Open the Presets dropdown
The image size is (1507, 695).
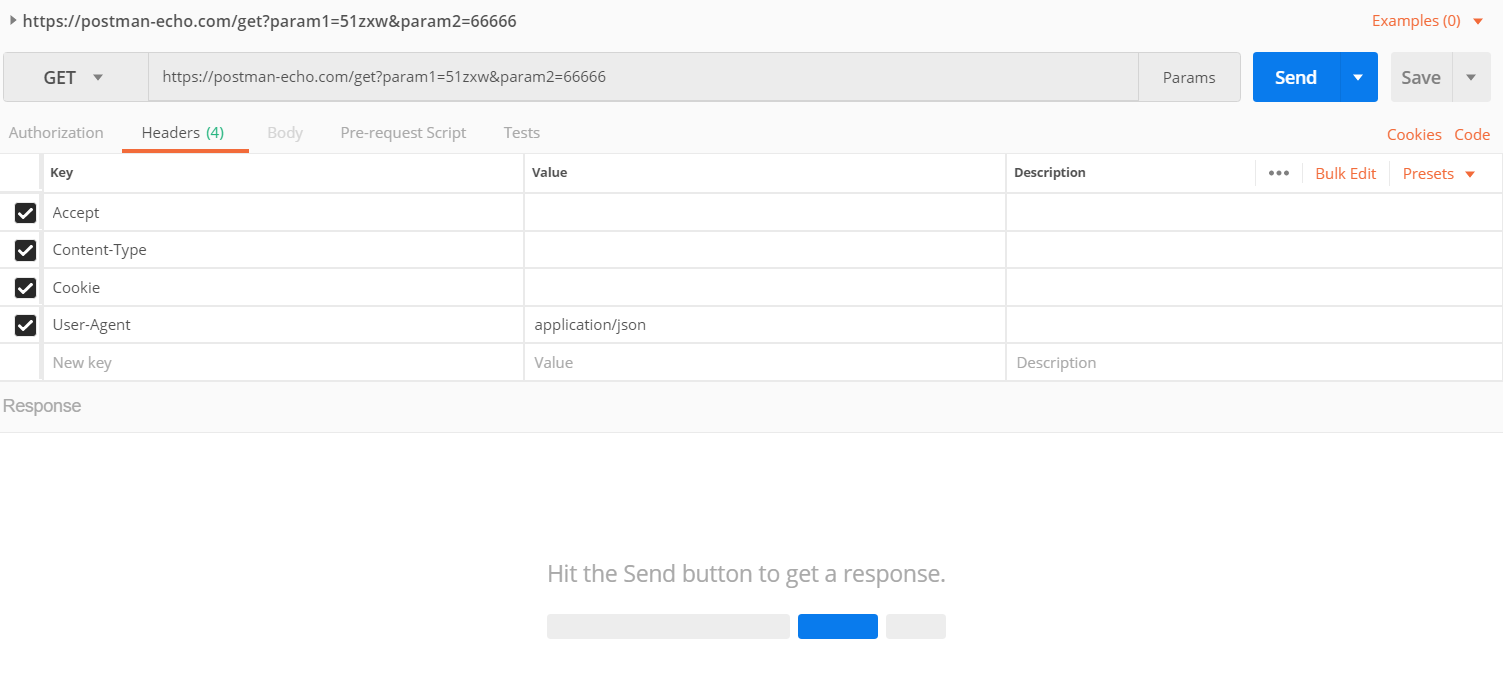click(1438, 174)
